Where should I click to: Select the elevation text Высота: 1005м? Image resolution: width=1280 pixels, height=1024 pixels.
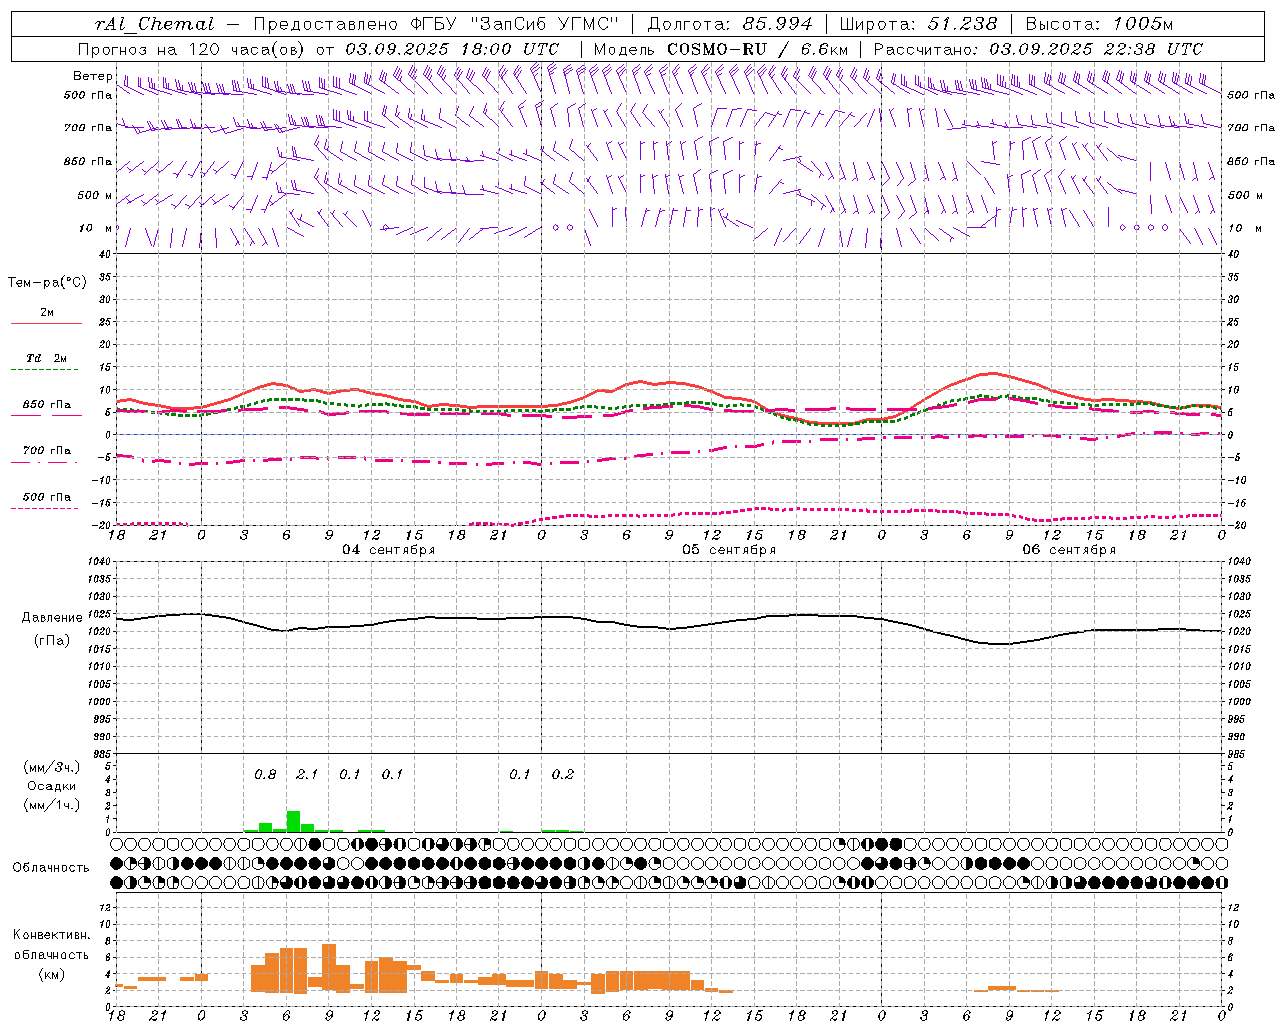[x=1099, y=25]
